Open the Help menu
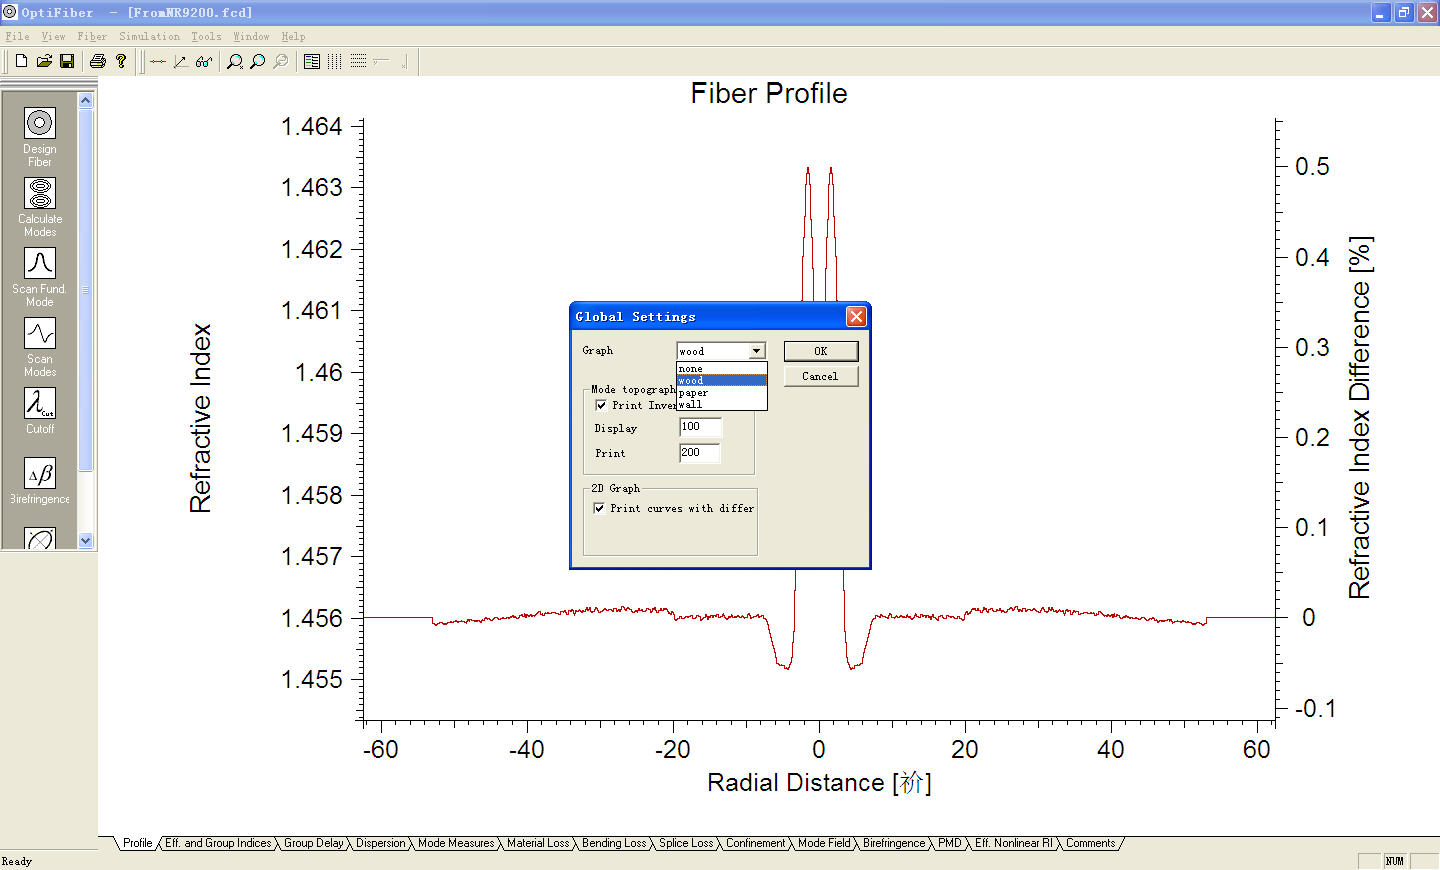Viewport: 1440px width, 870px height. tap(293, 36)
